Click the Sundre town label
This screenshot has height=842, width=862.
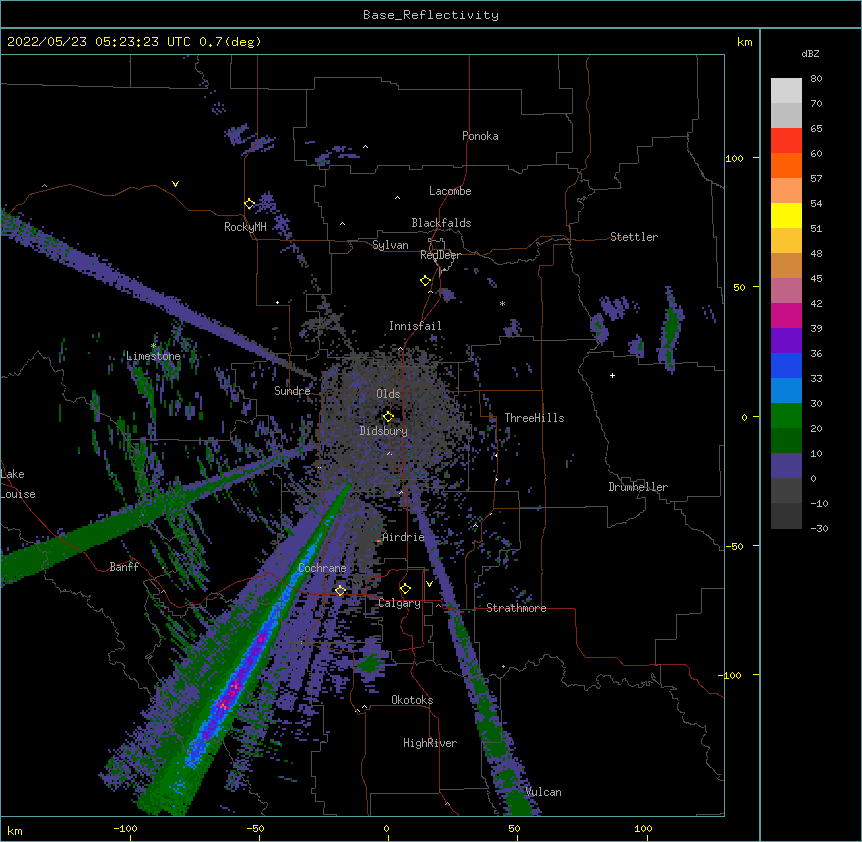pos(292,391)
